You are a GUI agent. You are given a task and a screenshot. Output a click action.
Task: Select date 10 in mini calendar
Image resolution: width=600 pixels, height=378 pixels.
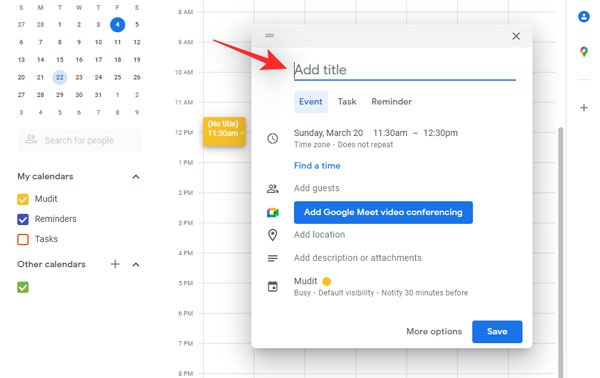tap(98, 42)
